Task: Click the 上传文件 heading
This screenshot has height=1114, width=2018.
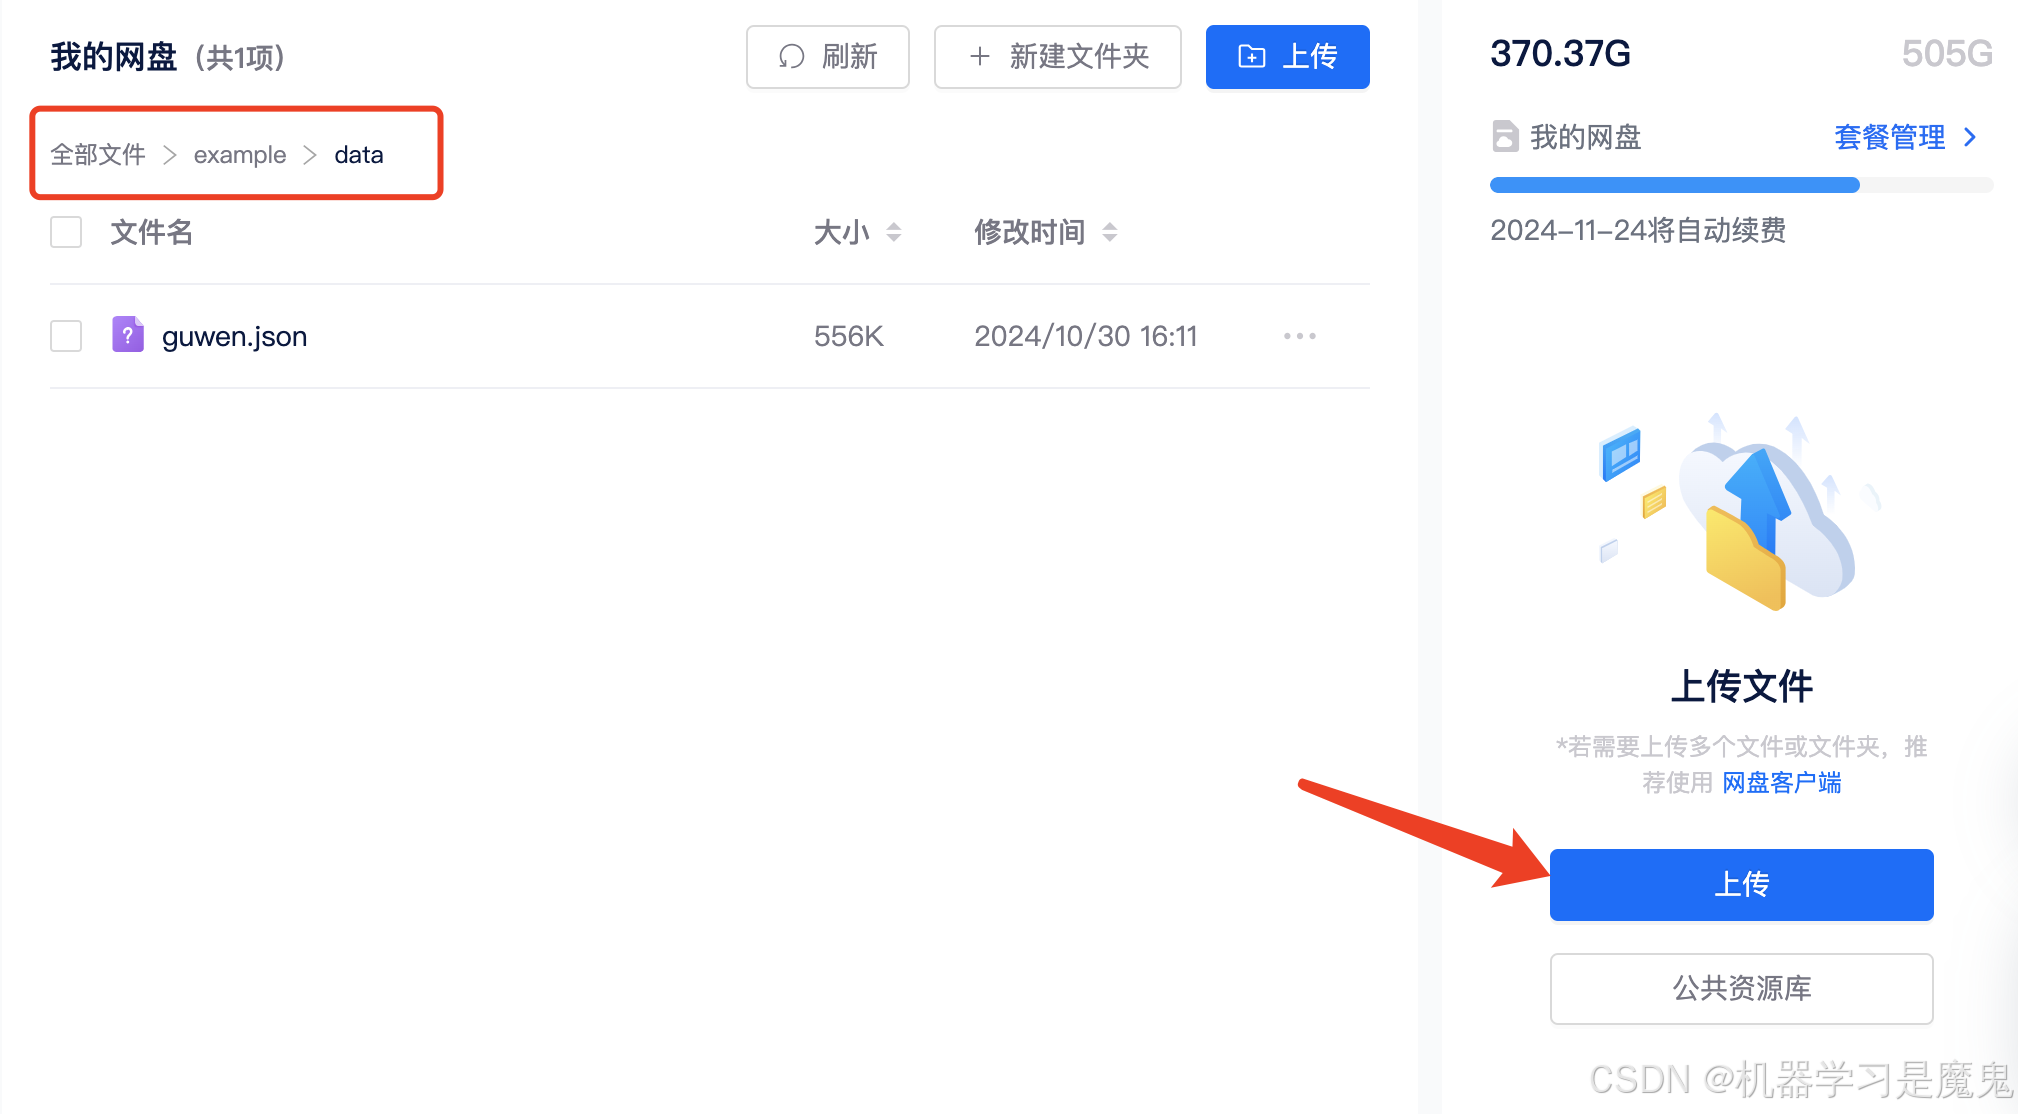Action: coord(1741,687)
